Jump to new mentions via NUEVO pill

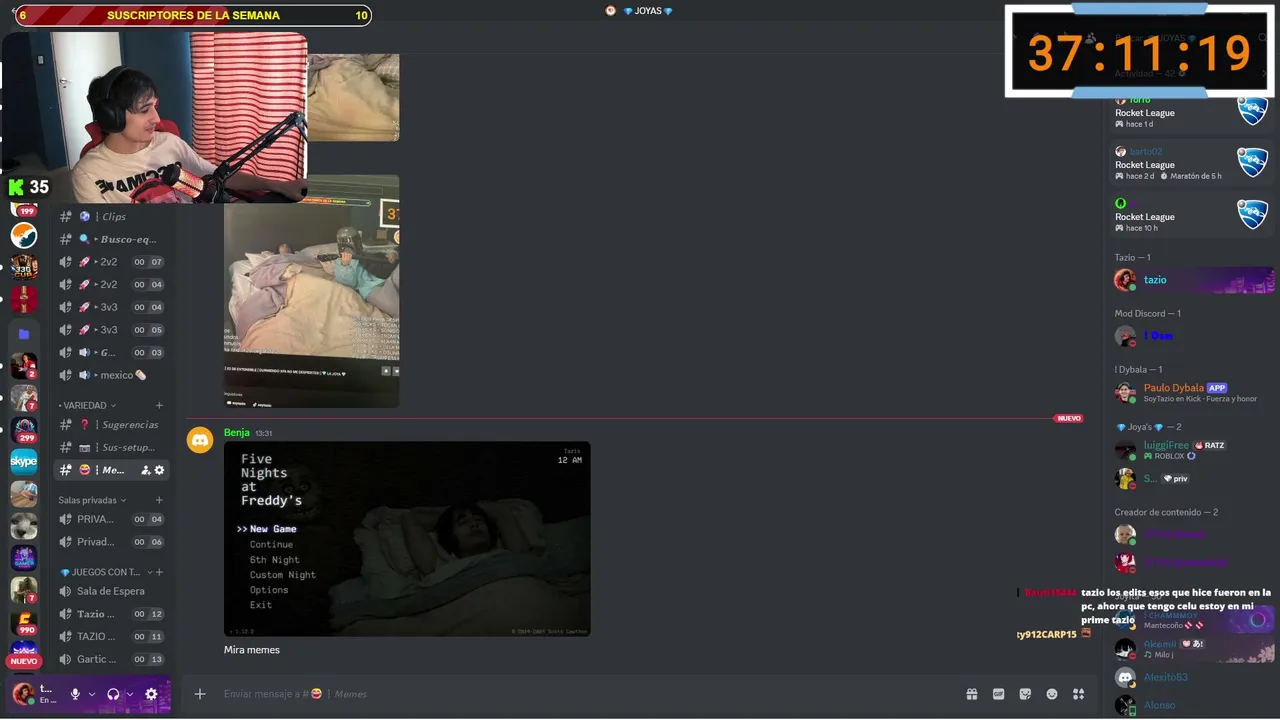pos(24,661)
